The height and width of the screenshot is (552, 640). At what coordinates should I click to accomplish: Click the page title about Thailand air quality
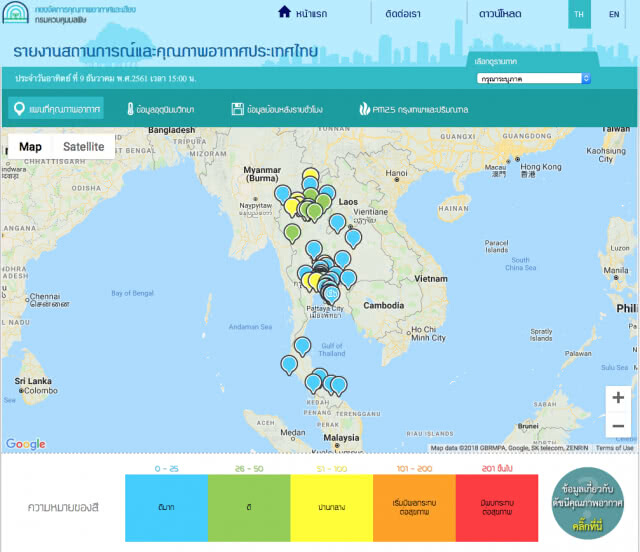[165, 51]
